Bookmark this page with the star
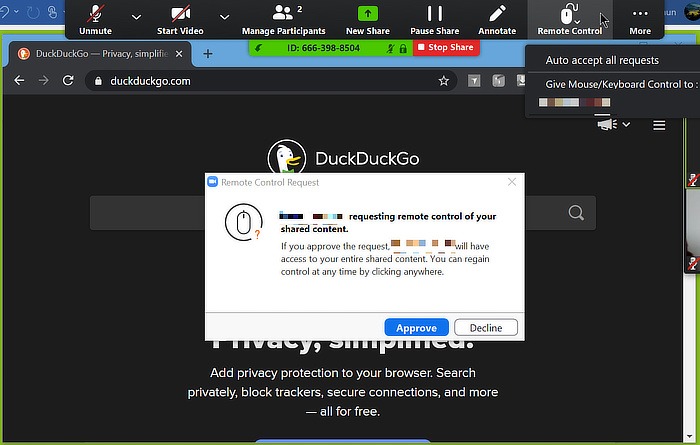The width and height of the screenshot is (700, 445). (x=443, y=81)
